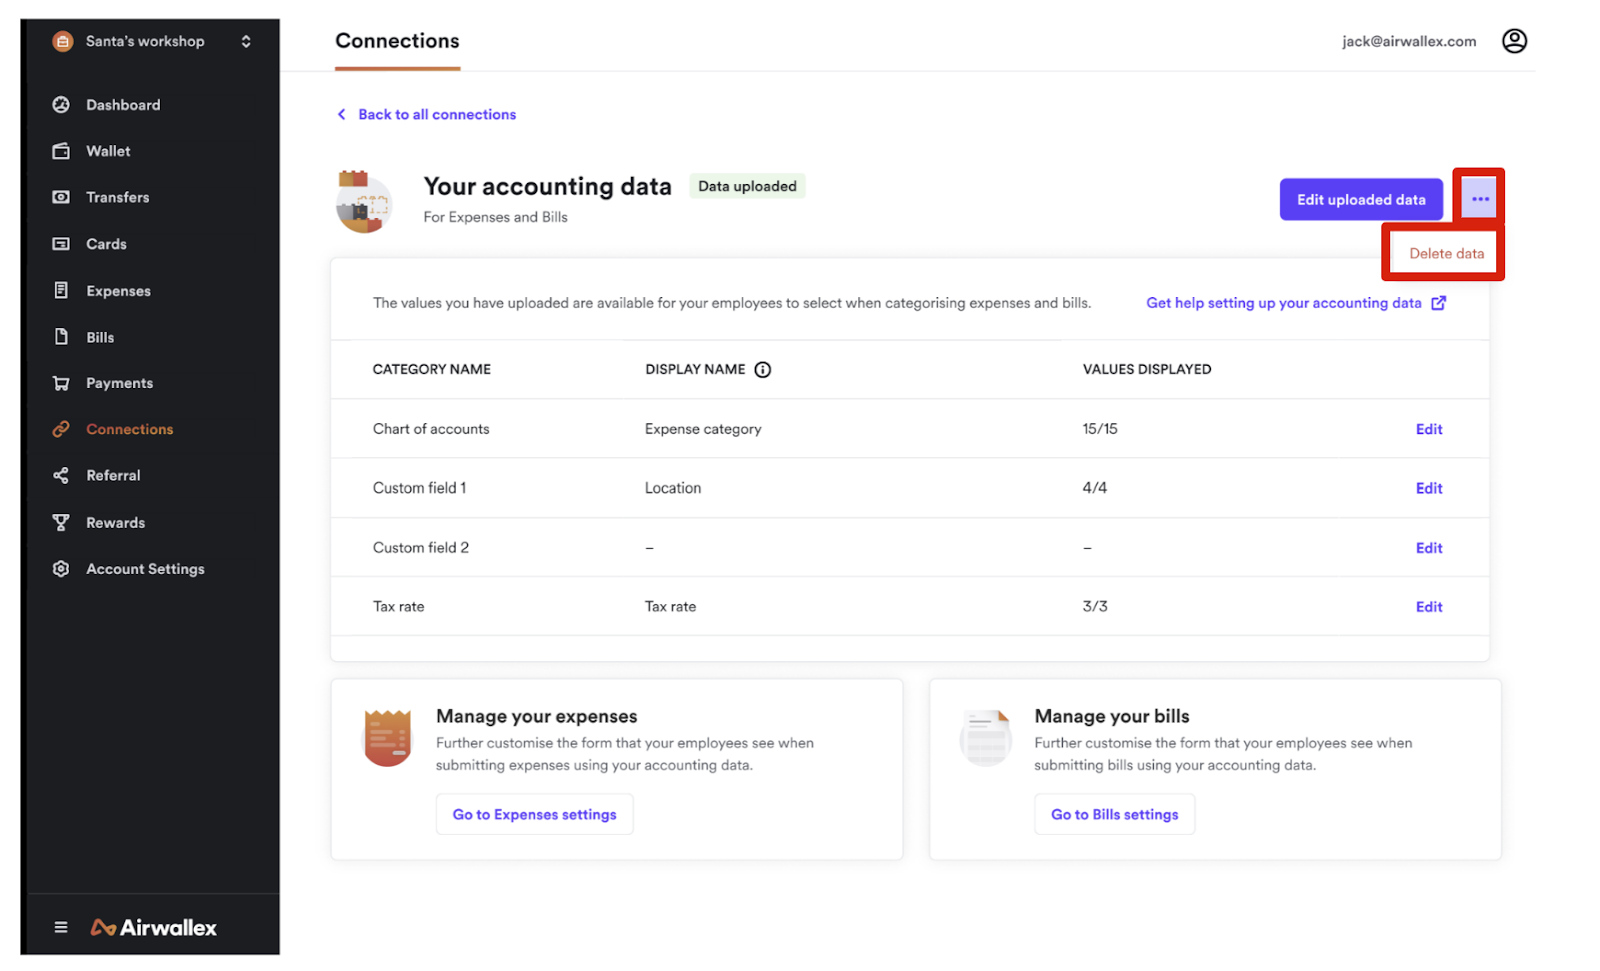Viewport: 1600px width, 971px height.
Task: Edit the Chart of accounts row
Action: [x=1428, y=429]
